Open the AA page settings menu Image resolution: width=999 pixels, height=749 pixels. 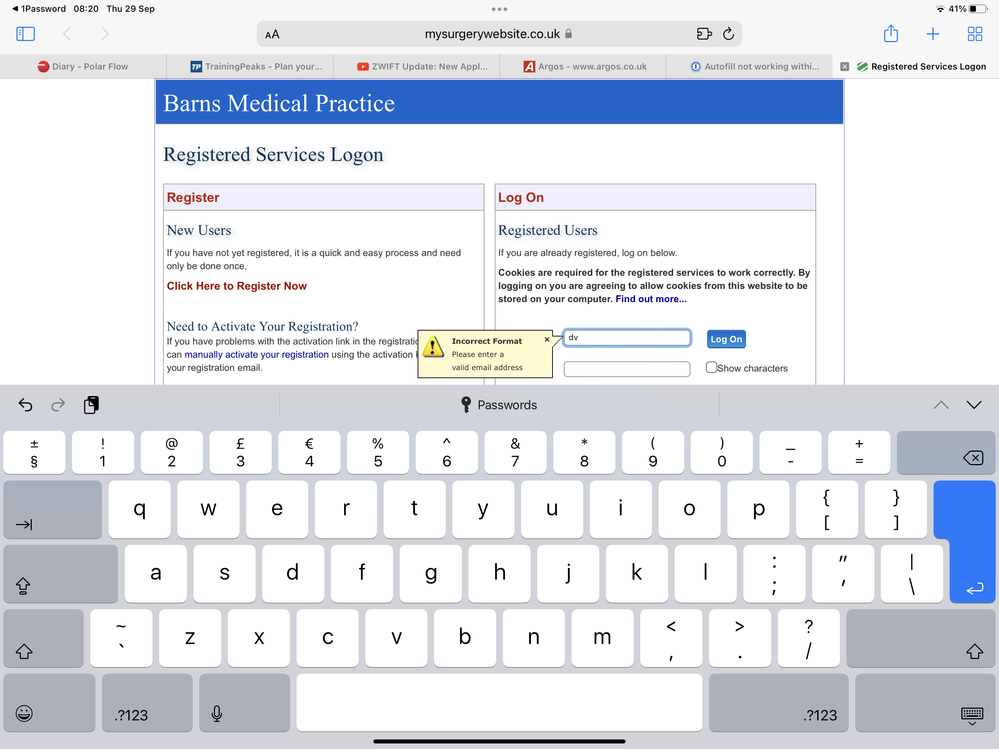(272, 34)
